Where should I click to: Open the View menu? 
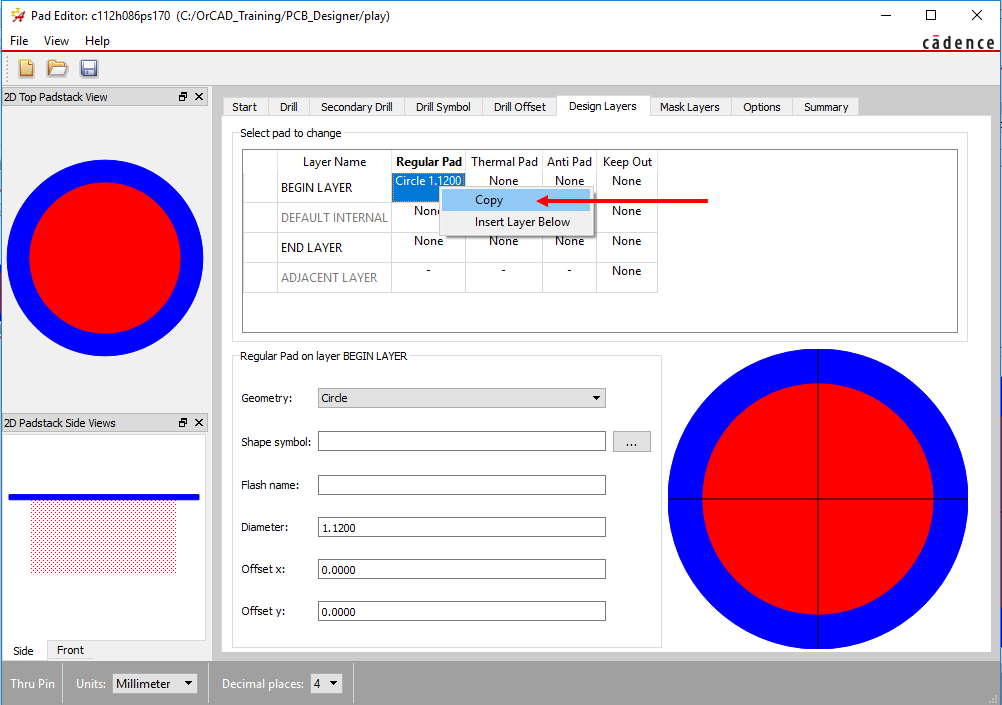click(x=56, y=40)
